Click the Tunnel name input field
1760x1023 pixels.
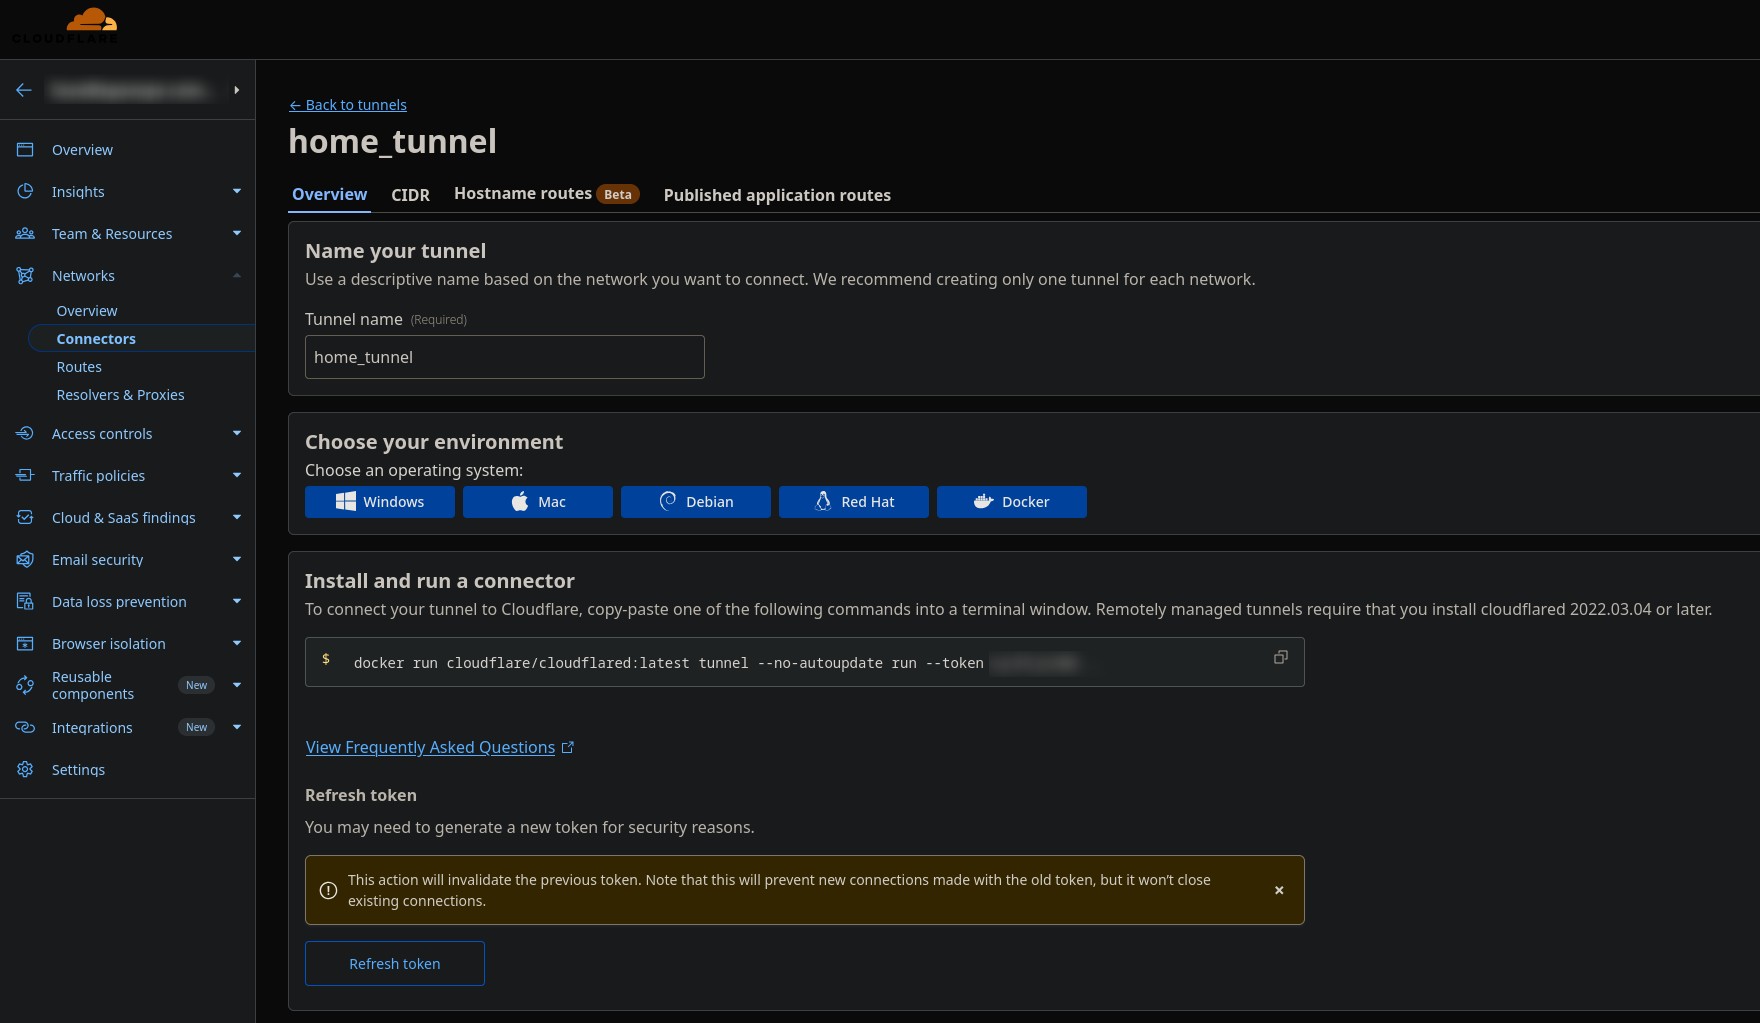pyautogui.click(x=505, y=357)
